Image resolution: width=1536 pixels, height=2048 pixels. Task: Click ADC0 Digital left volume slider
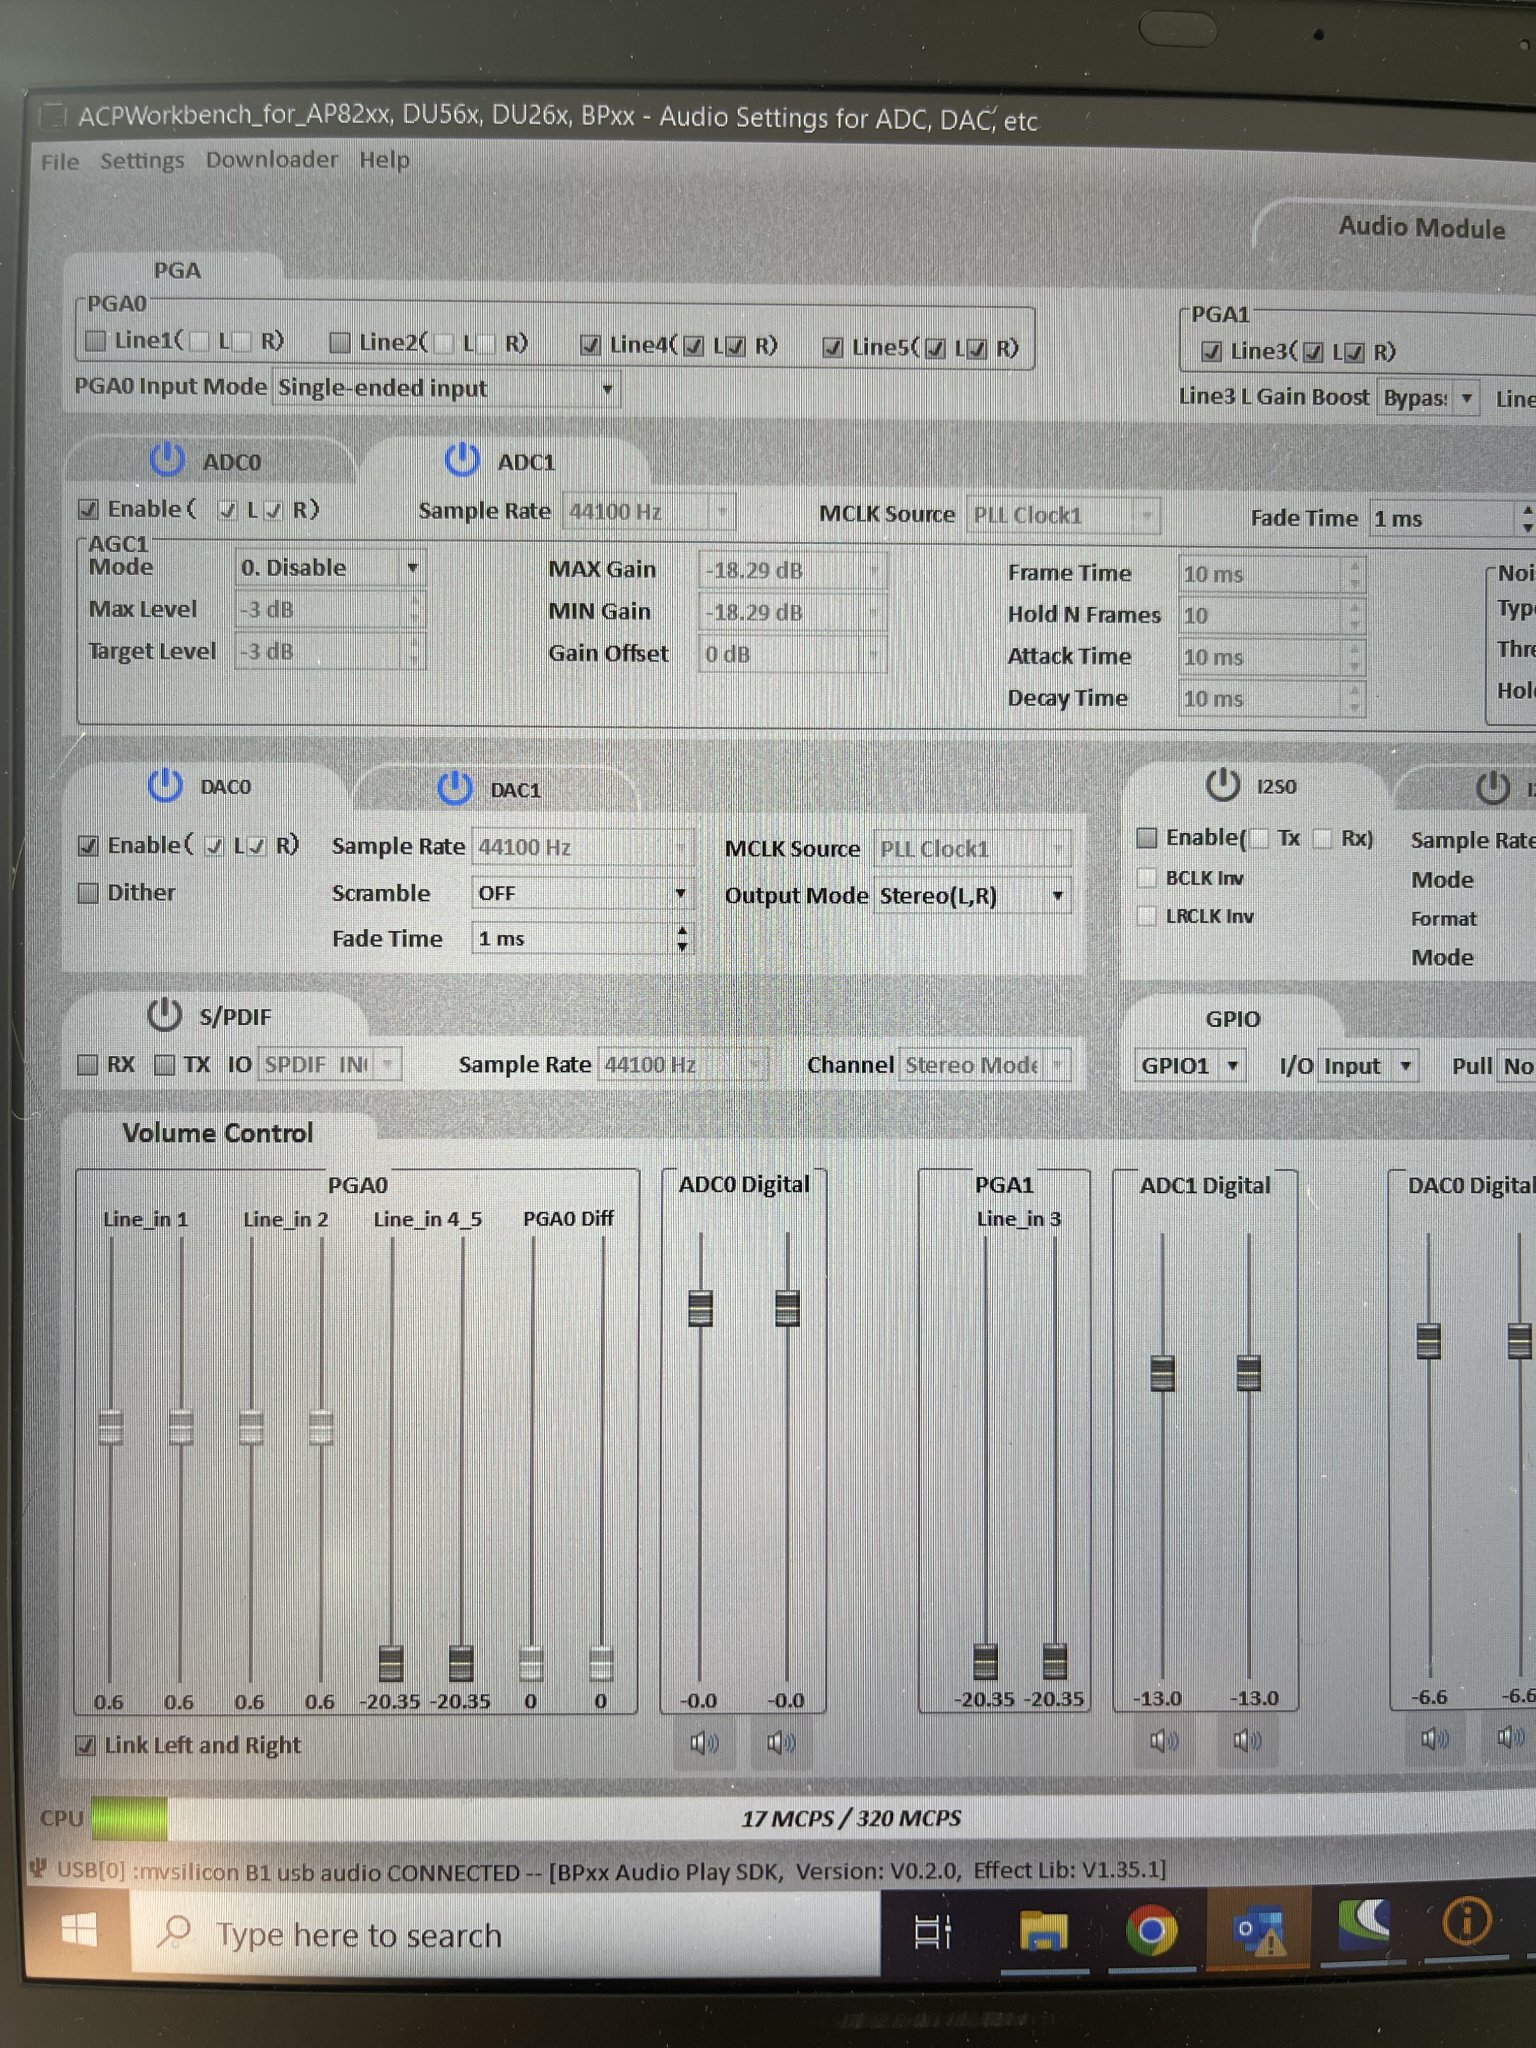700,1308
